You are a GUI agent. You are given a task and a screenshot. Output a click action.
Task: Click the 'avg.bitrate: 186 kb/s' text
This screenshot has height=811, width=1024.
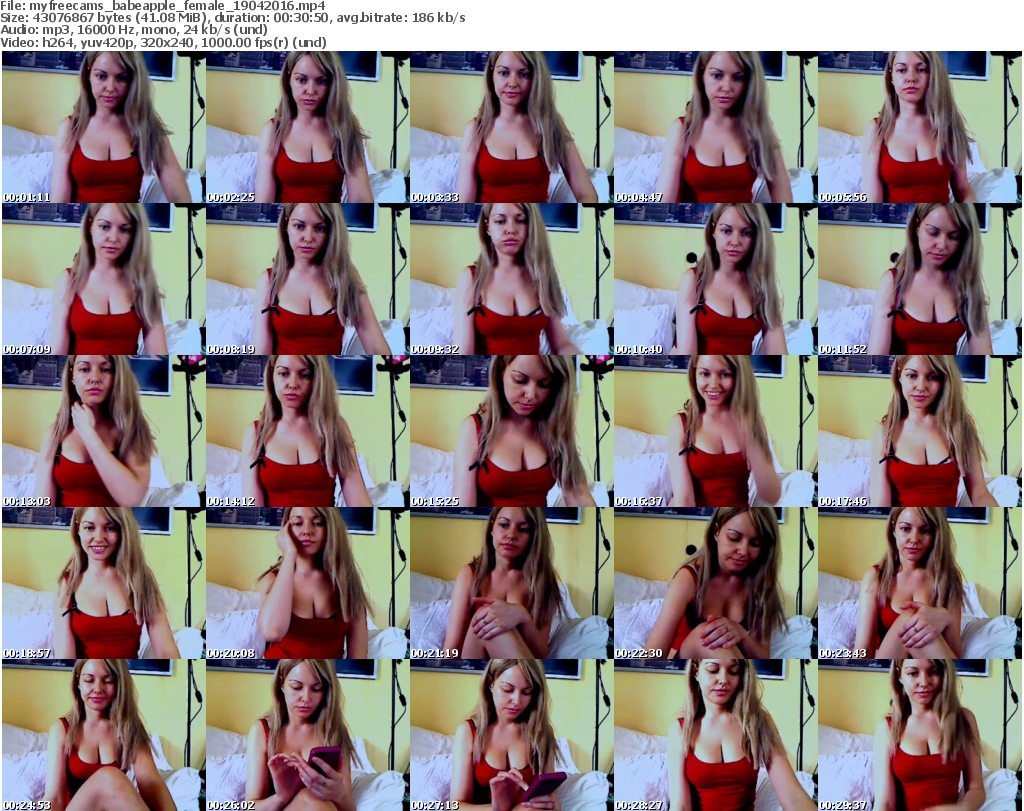coord(401,18)
